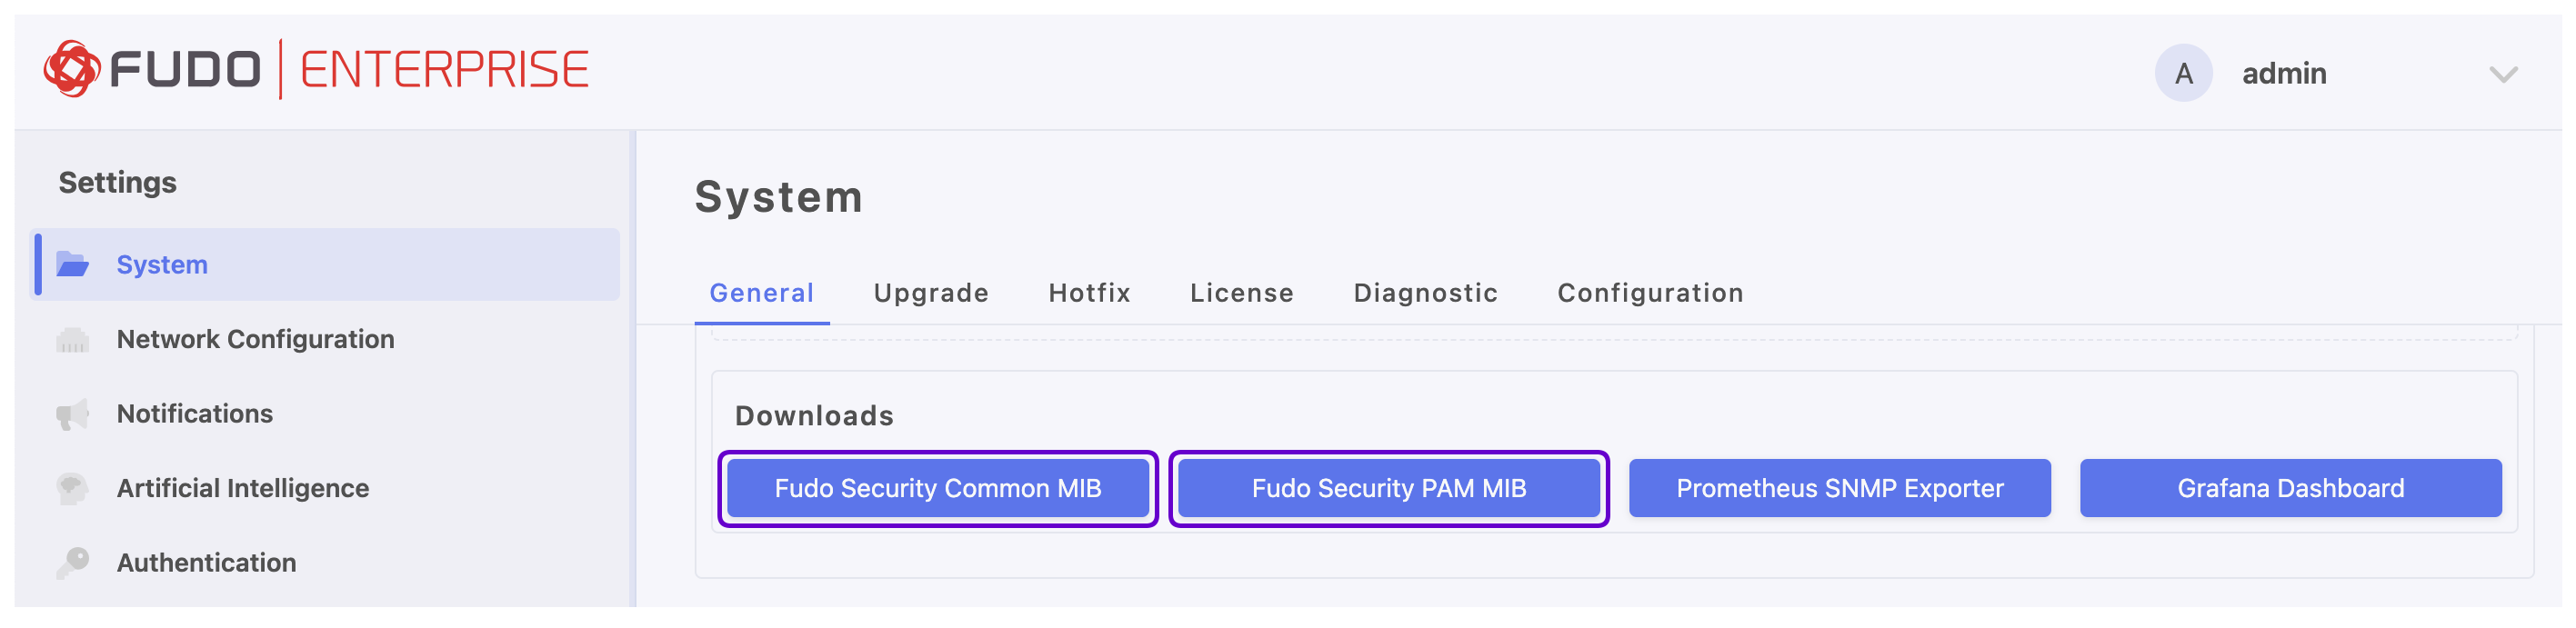This screenshot has height=628, width=2576.
Task: Click the Fudo Enterprise logo
Action: coord(316,70)
